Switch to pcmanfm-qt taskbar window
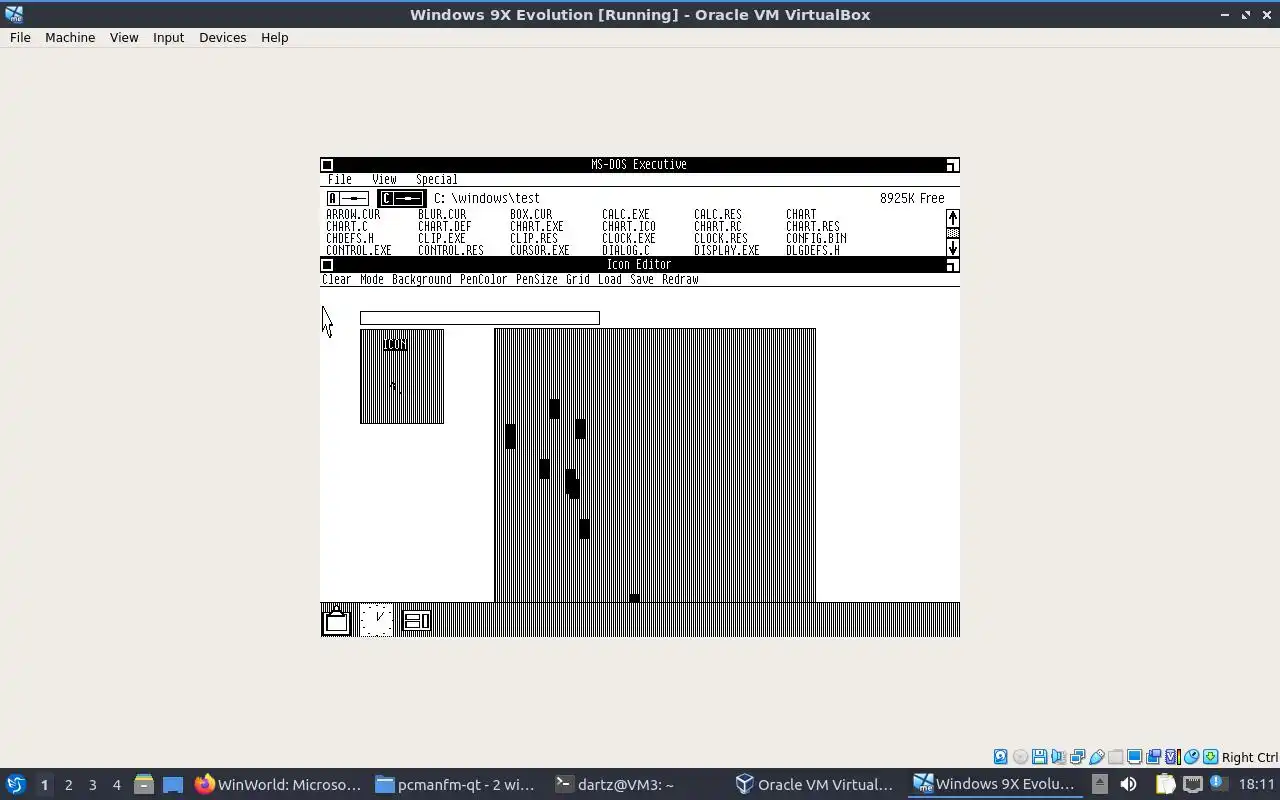This screenshot has height=800, width=1280. 456,784
